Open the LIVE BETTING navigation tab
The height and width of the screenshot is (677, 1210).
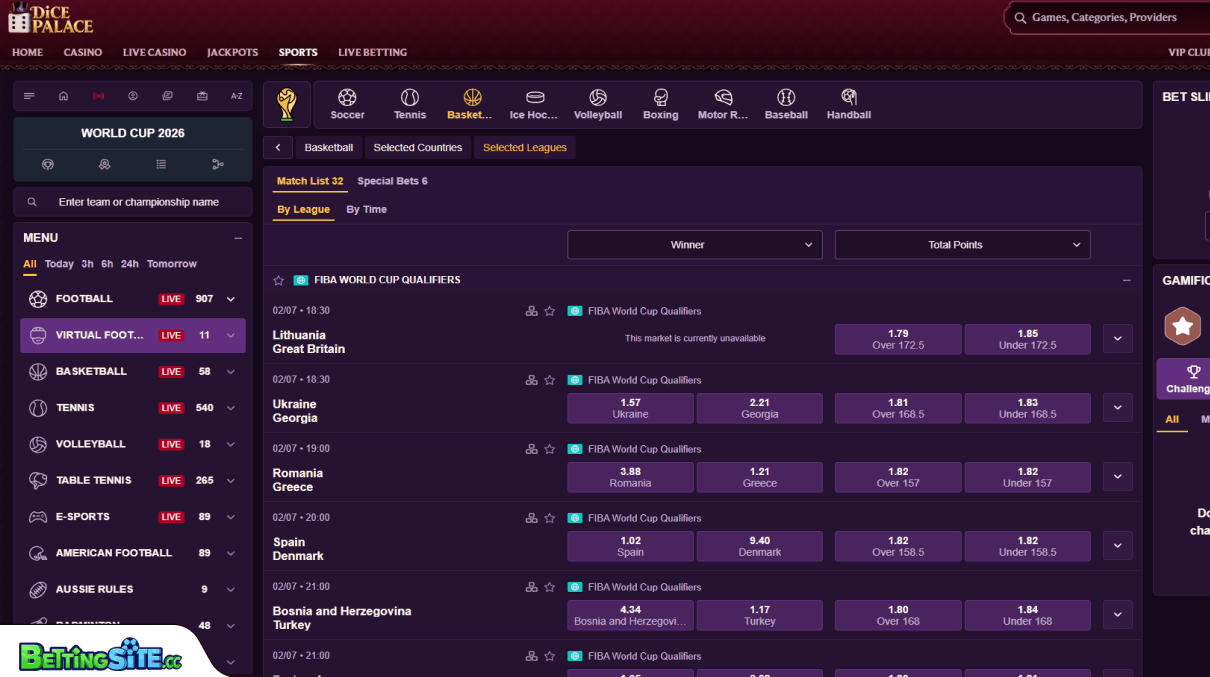[x=372, y=52]
